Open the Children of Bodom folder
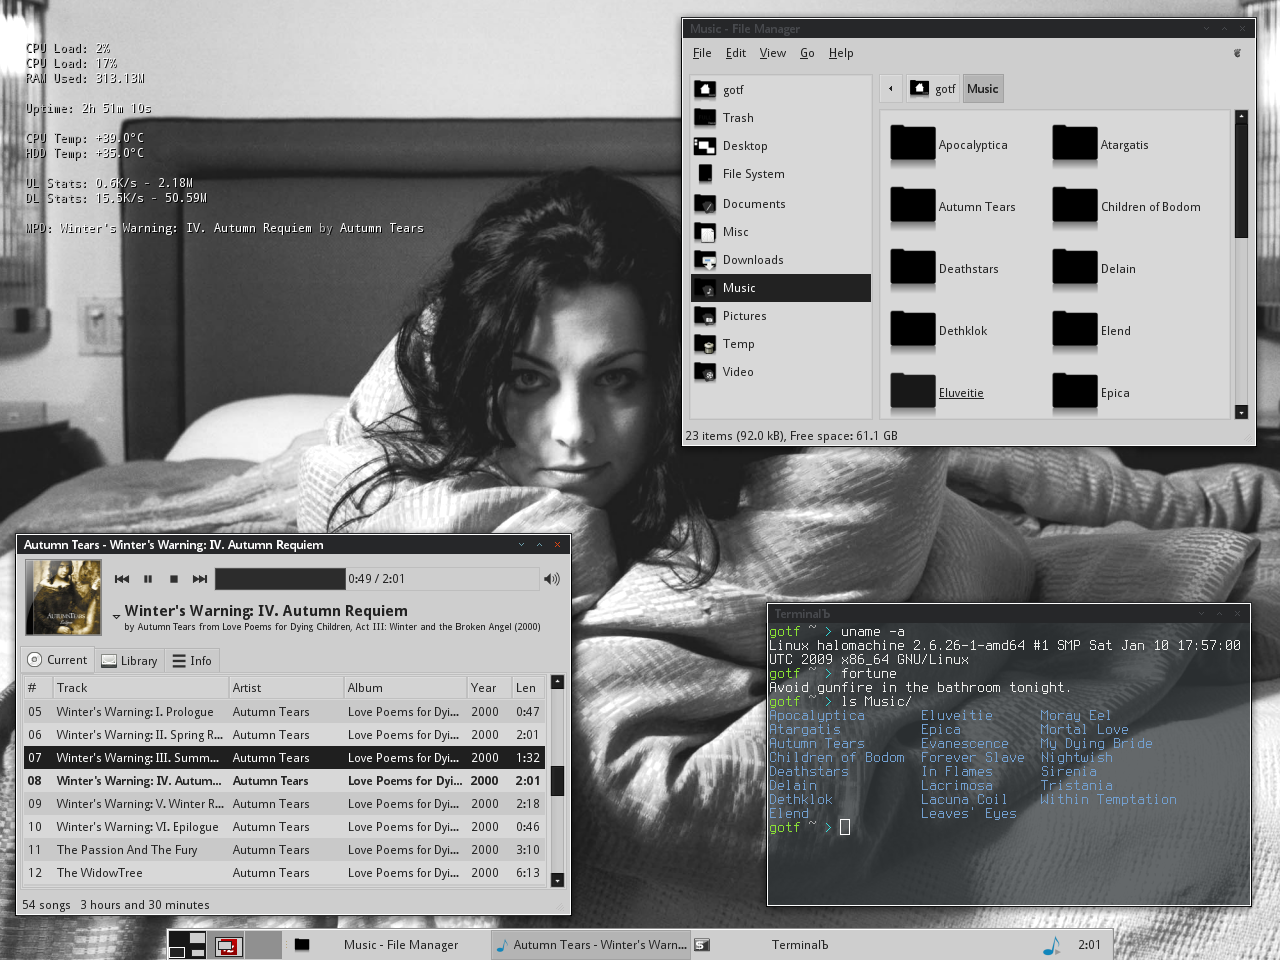Image resolution: width=1280 pixels, height=960 pixels. pyautogui.click(x=1126, y=207)
